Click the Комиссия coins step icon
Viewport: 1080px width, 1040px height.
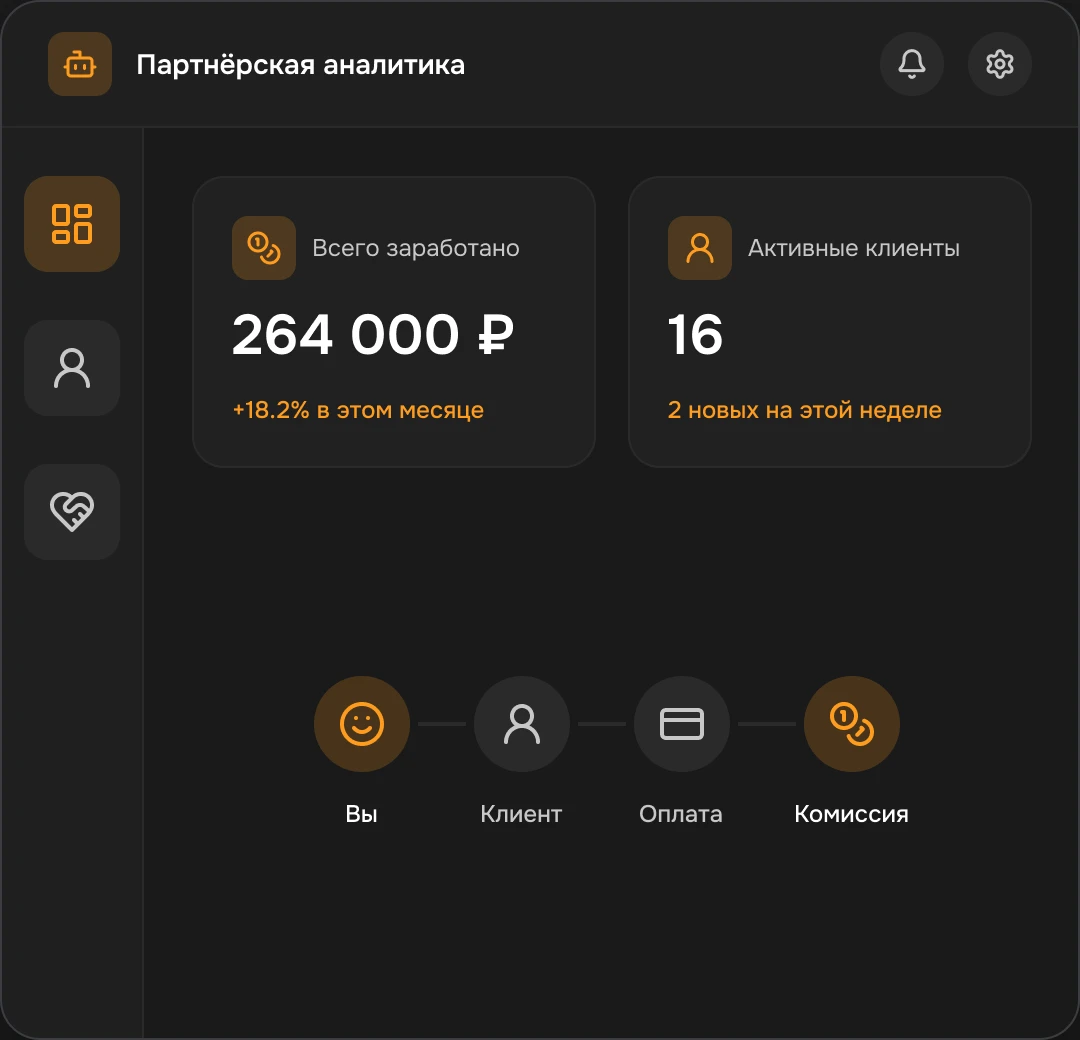click(852, 724)
